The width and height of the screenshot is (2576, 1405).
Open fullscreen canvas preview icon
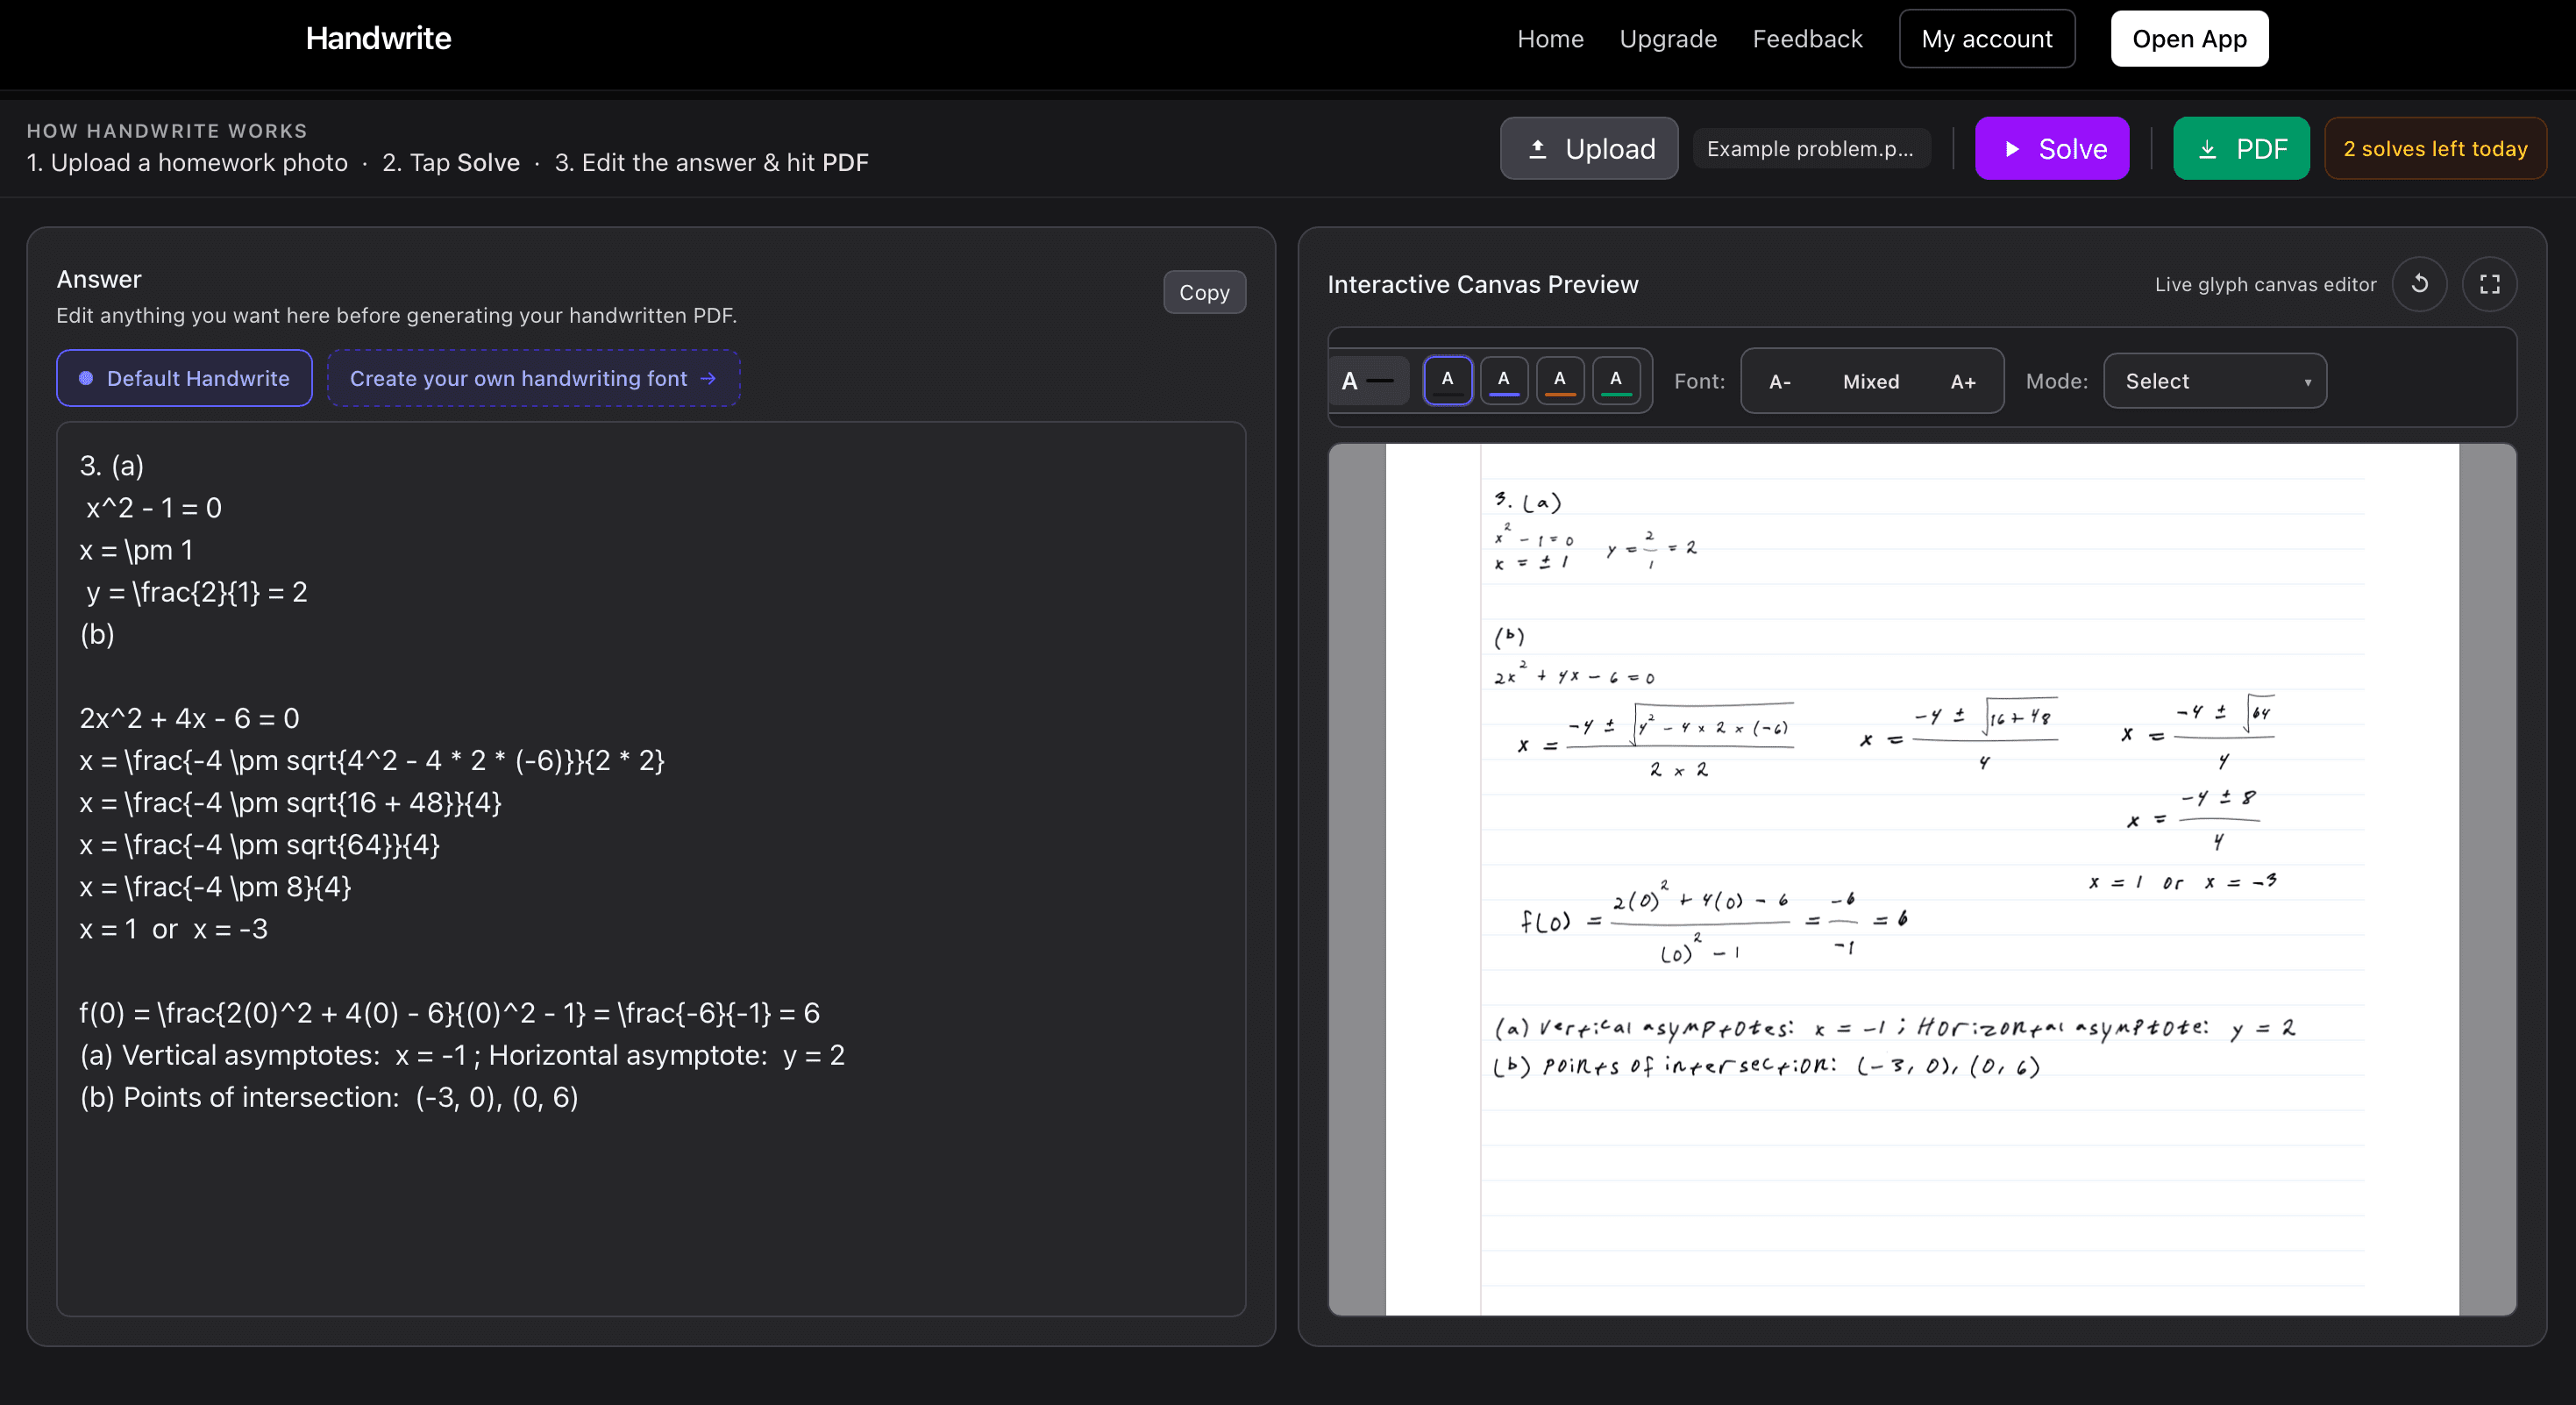point(2489,284)
